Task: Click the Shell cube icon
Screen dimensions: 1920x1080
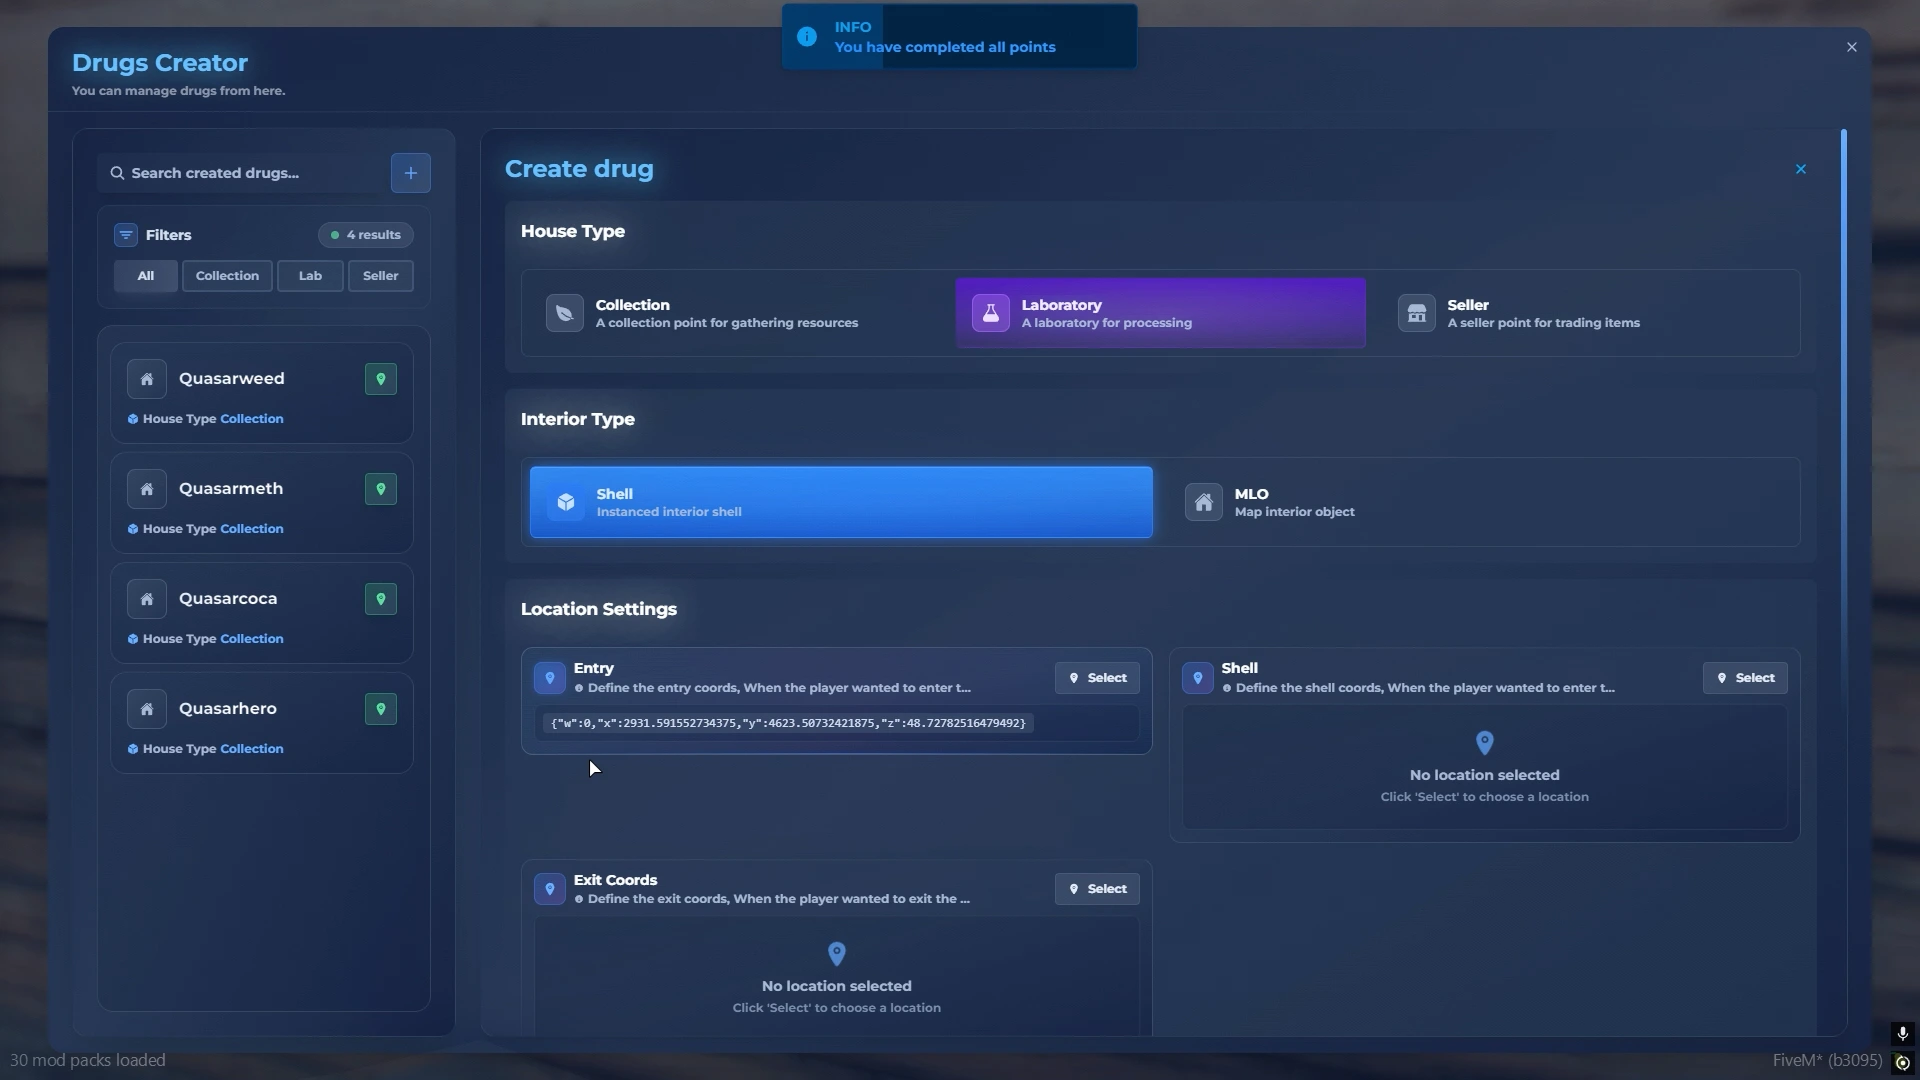Action: pos(566,502)
